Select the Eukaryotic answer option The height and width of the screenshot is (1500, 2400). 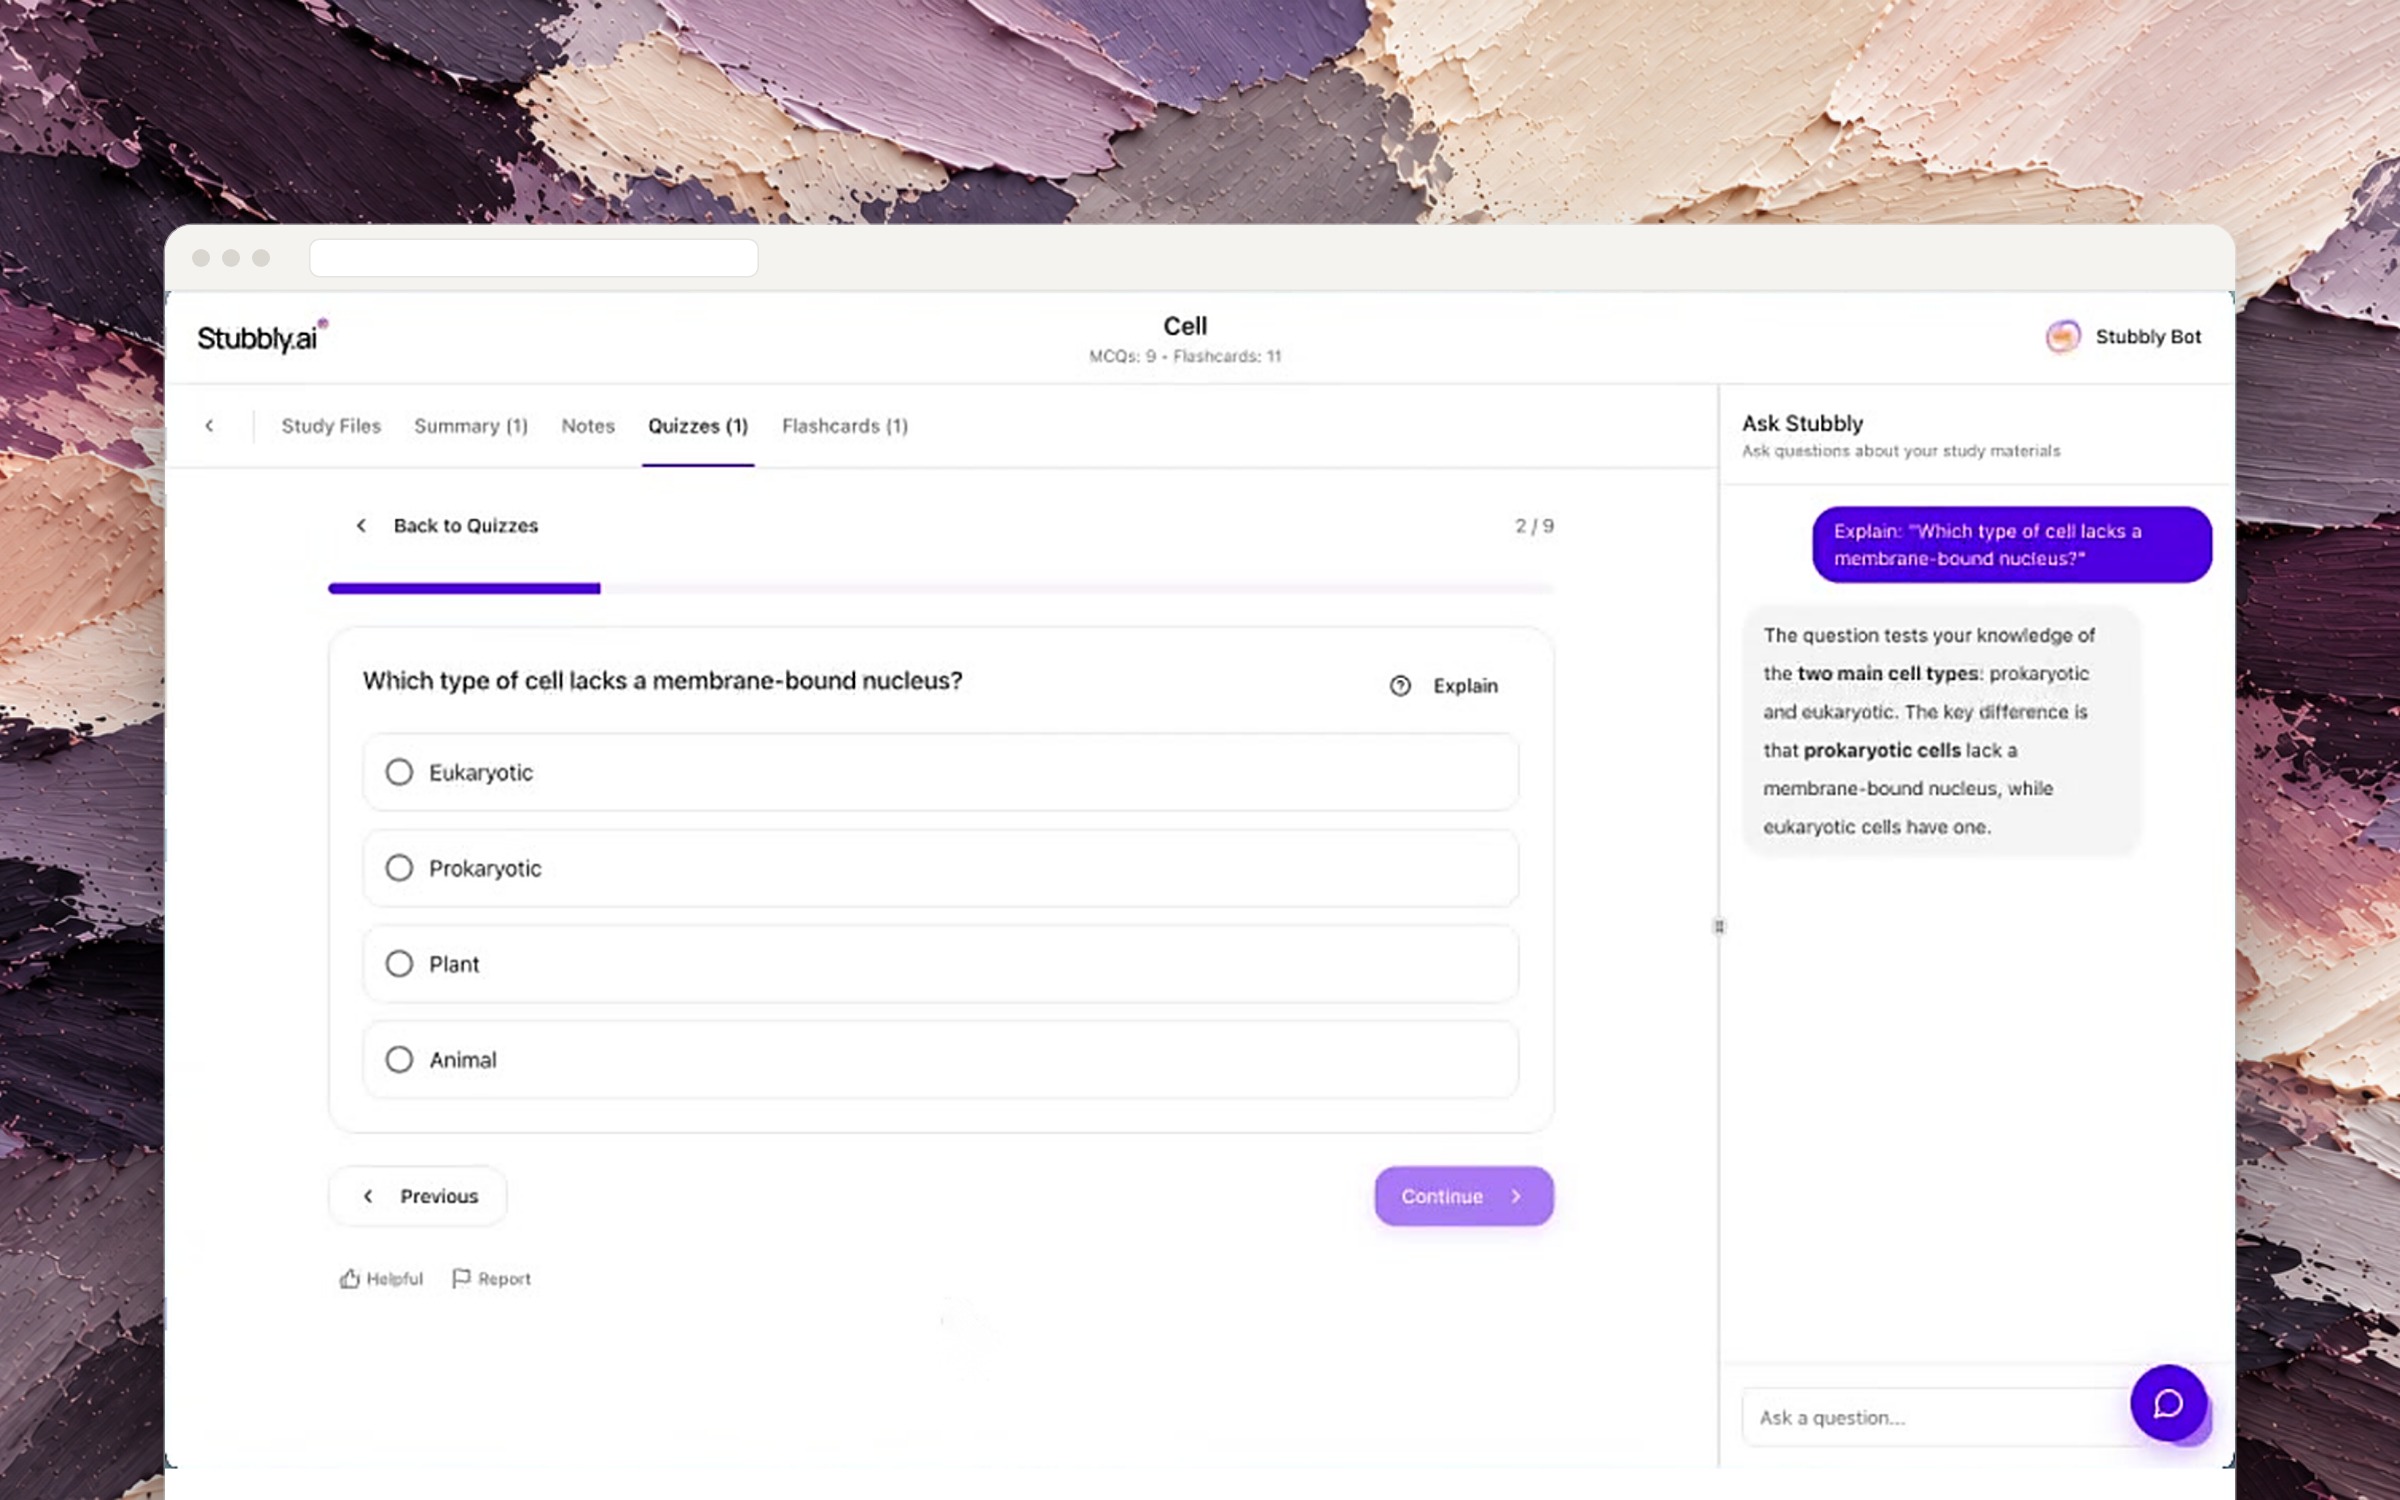940,772
